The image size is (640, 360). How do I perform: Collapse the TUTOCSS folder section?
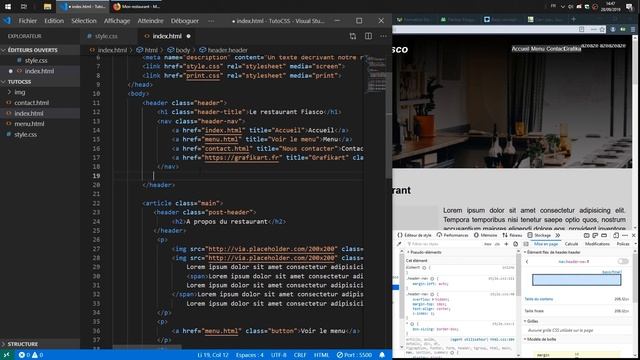[40, 82]
